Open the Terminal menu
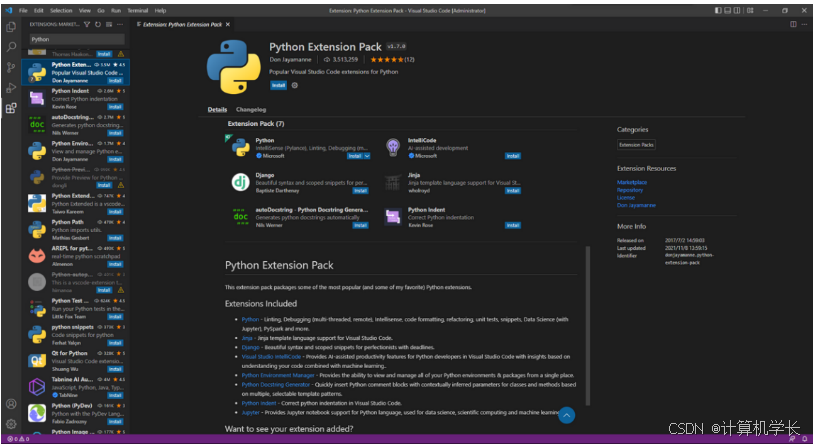This screenshot has width=813, height=445. click(x=137, y=10)
